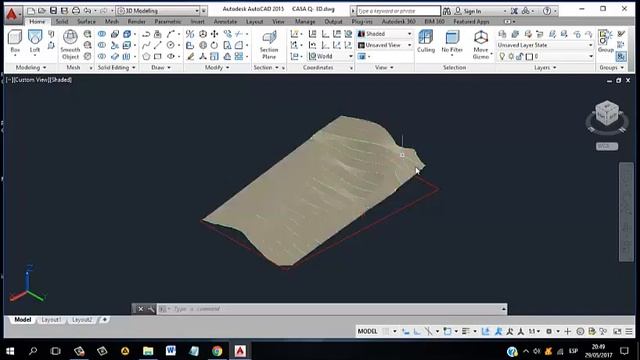The image size is (640, 360).
Task: Click the Smooth Object mesh tool
Action: [70, 44]
